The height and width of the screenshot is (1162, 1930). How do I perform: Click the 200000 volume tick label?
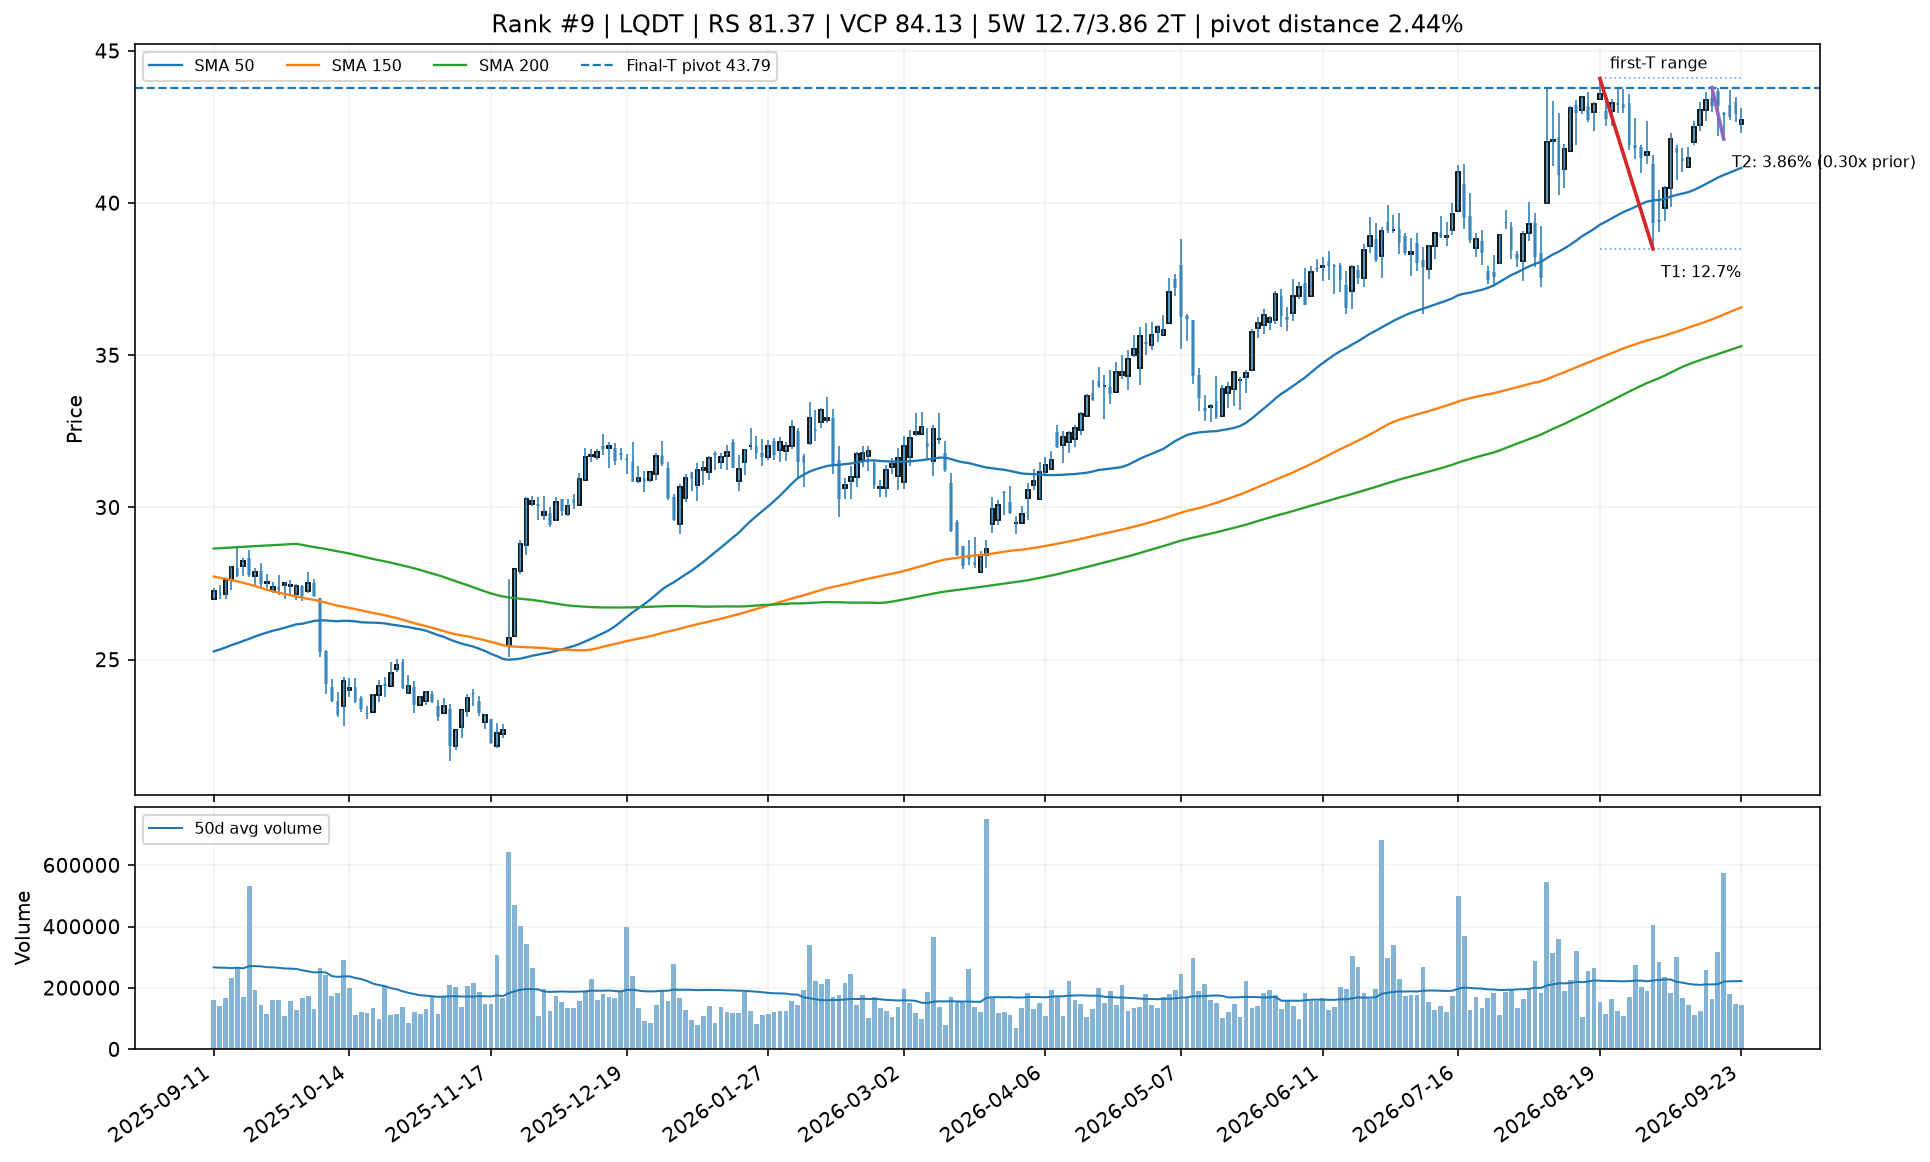[x=82, y=989]
